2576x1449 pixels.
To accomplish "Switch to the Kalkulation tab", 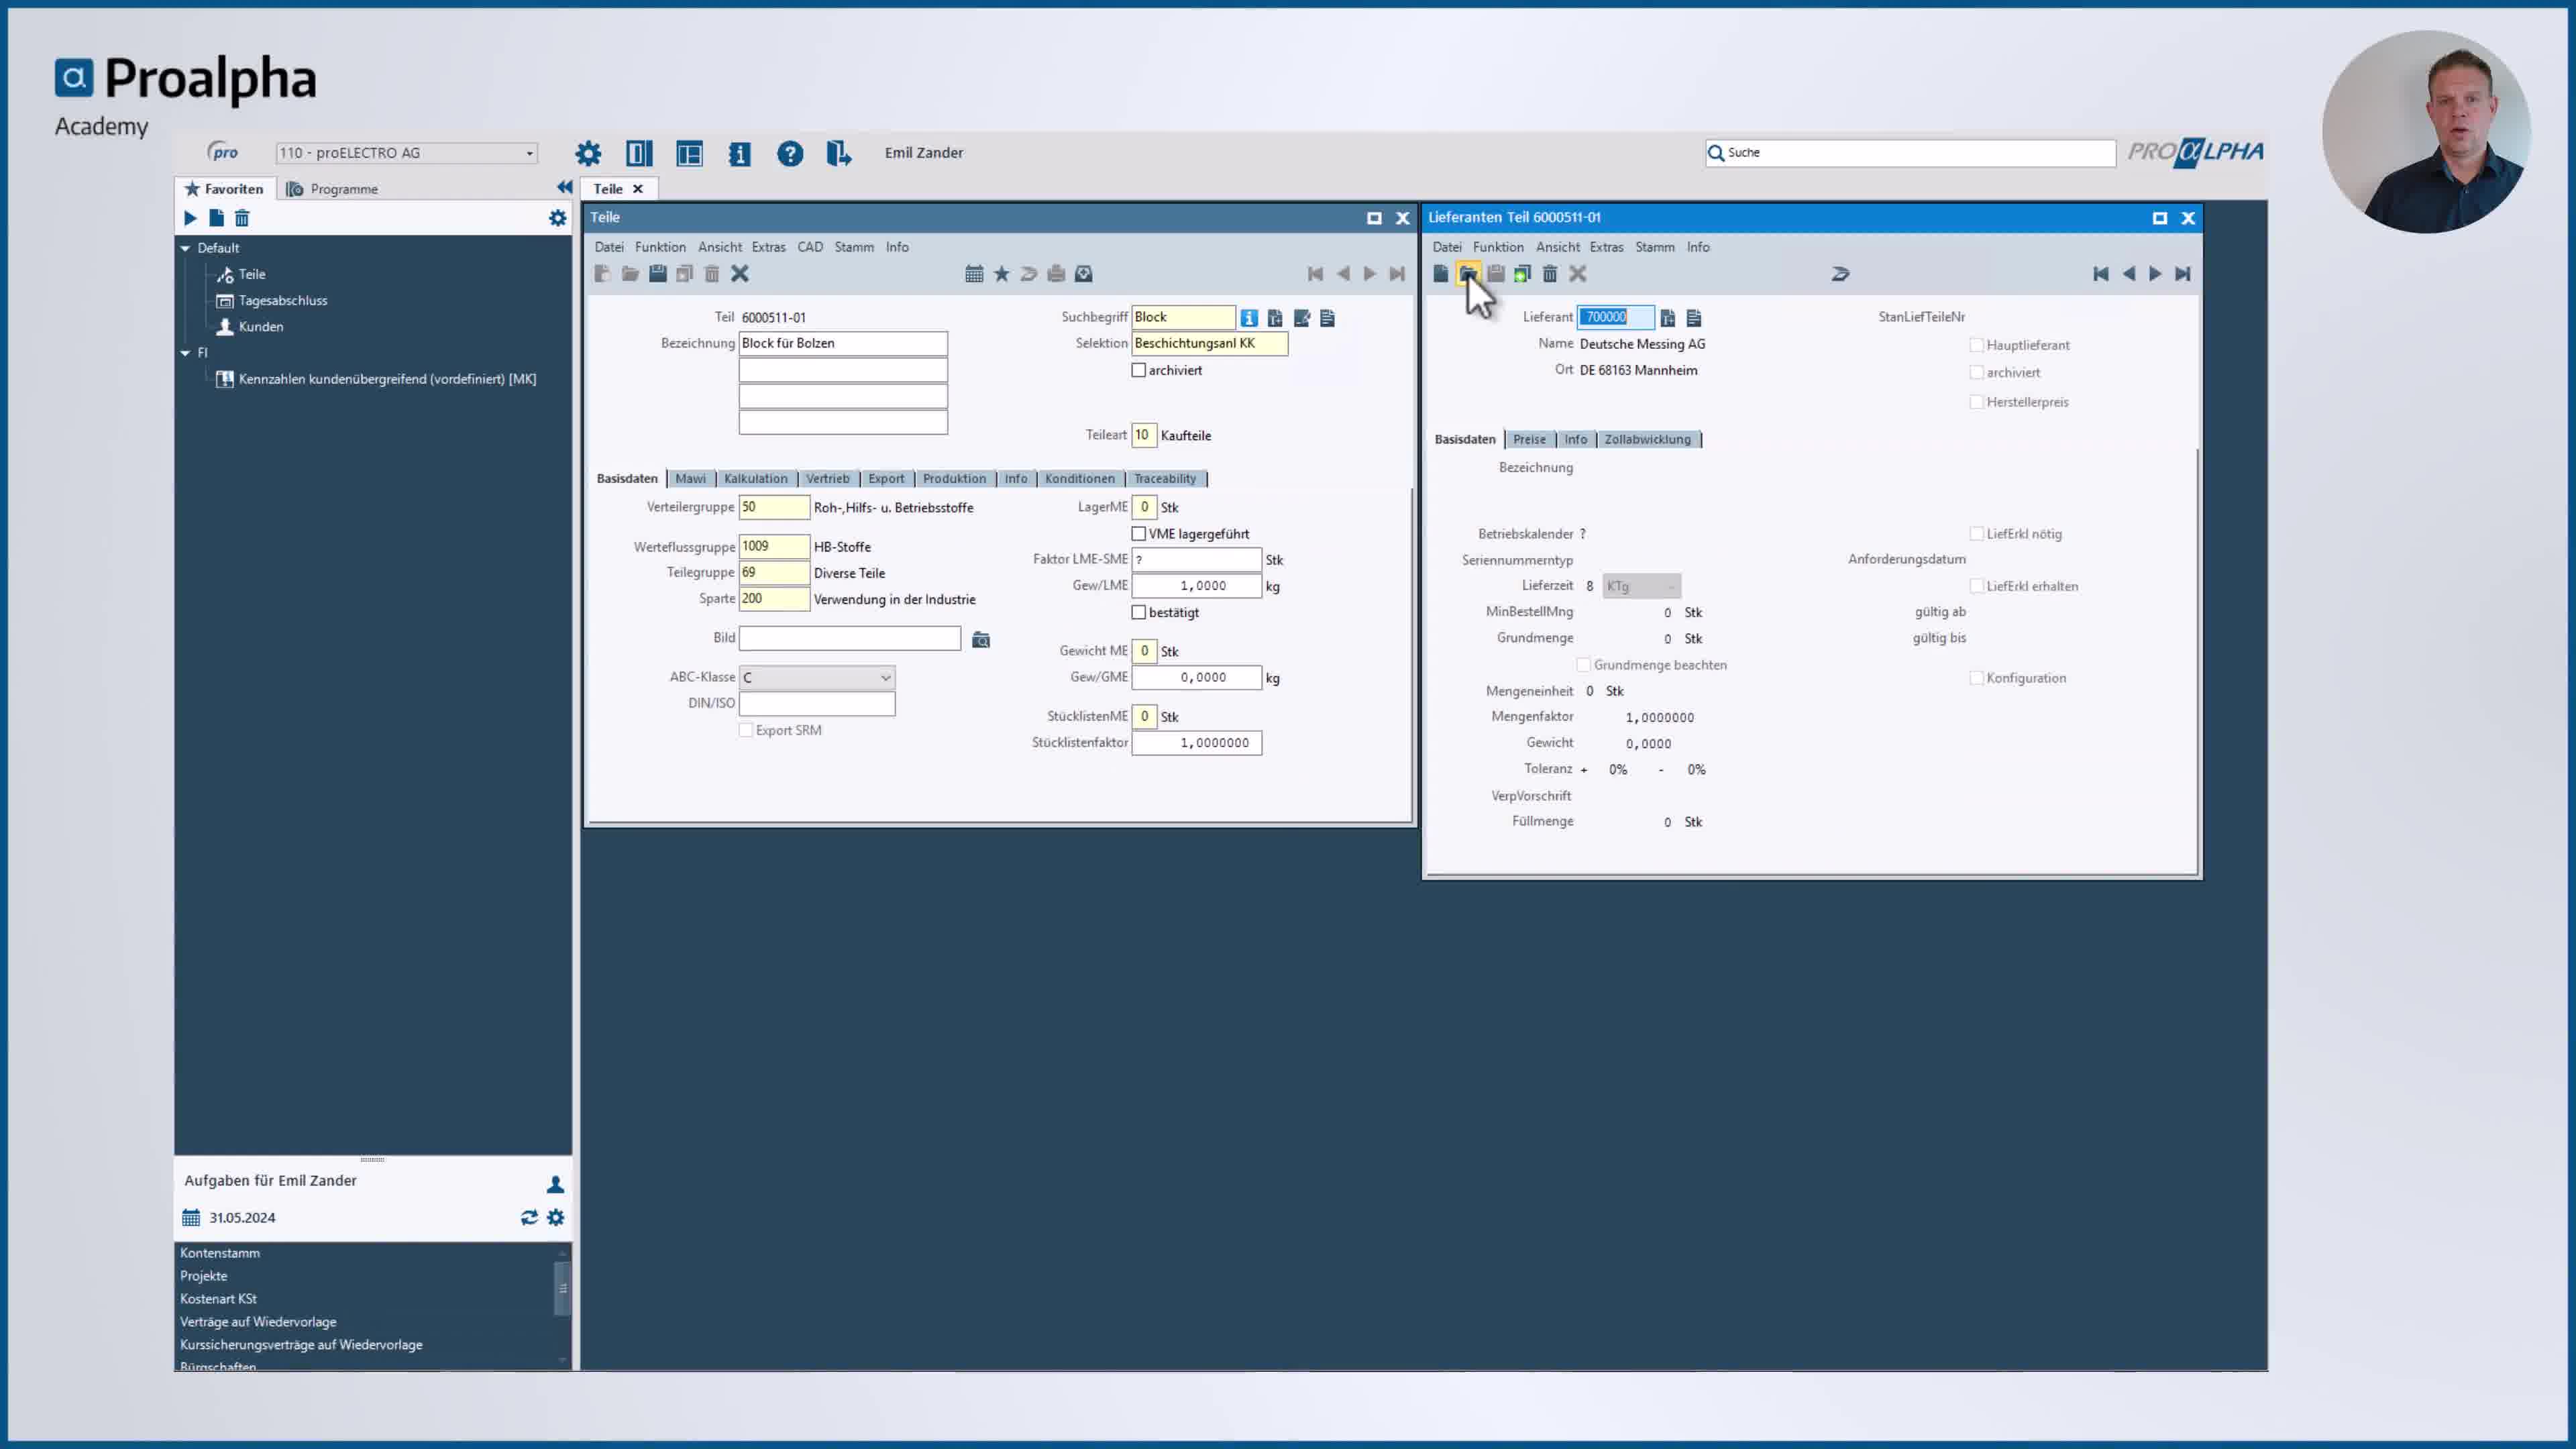I will (756, 479).
